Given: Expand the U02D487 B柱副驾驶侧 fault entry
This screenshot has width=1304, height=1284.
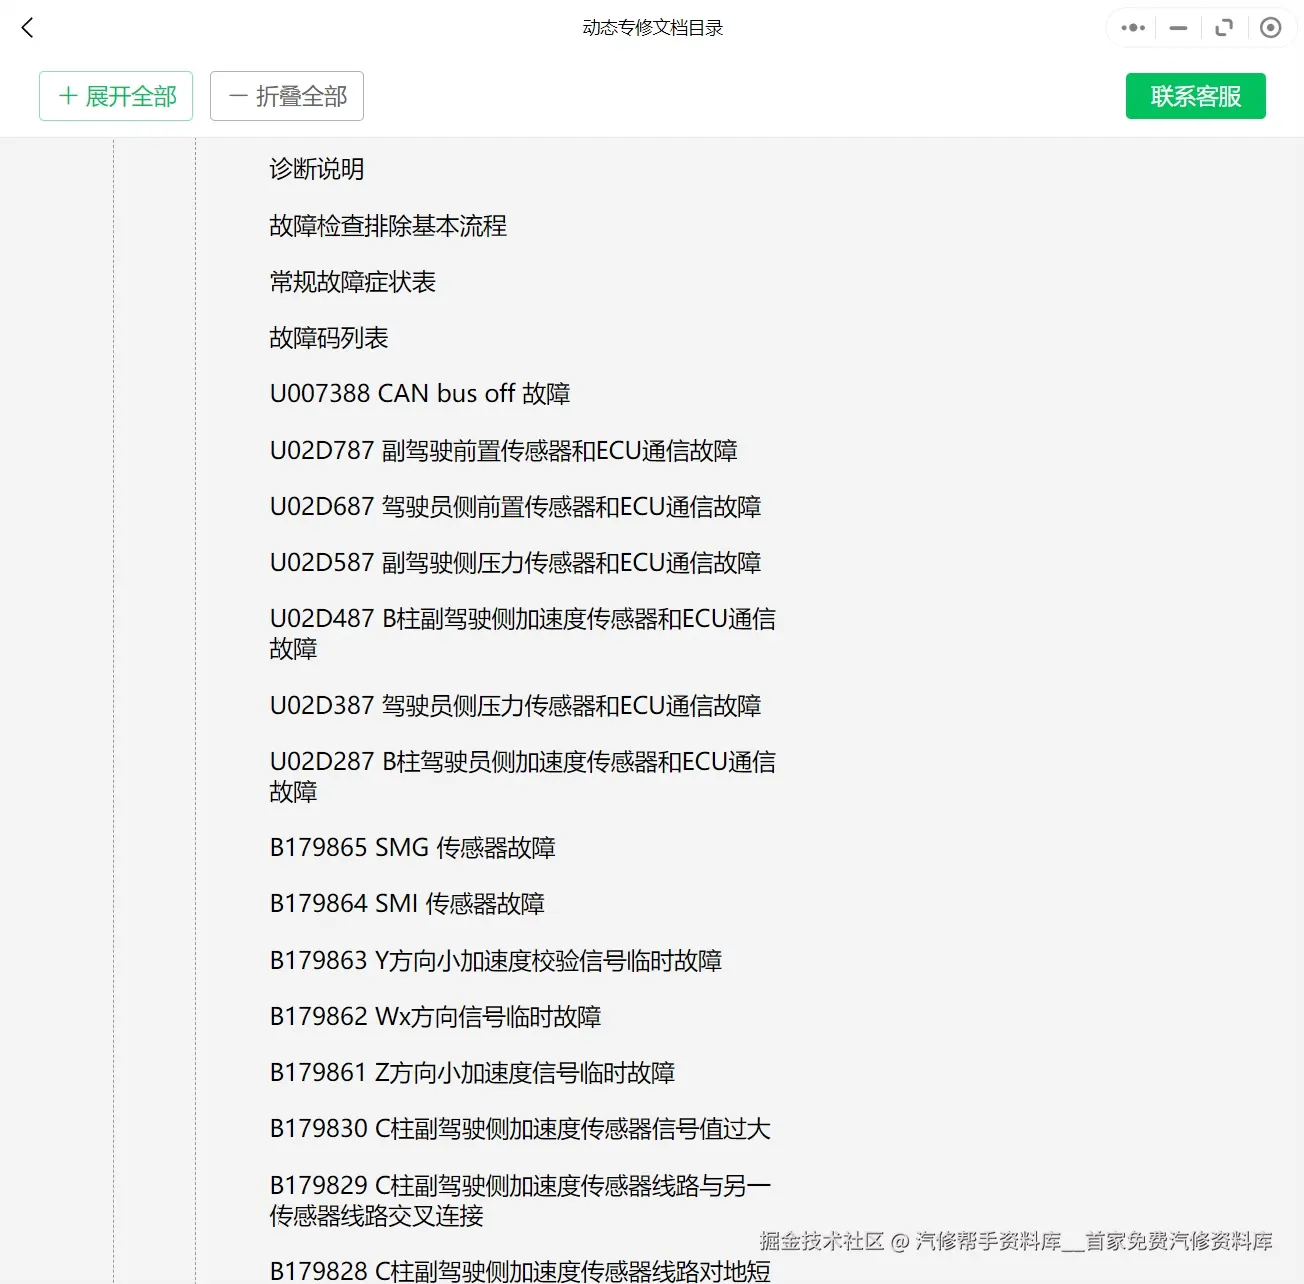Looking at the screenshot, I should coord(523,633).
